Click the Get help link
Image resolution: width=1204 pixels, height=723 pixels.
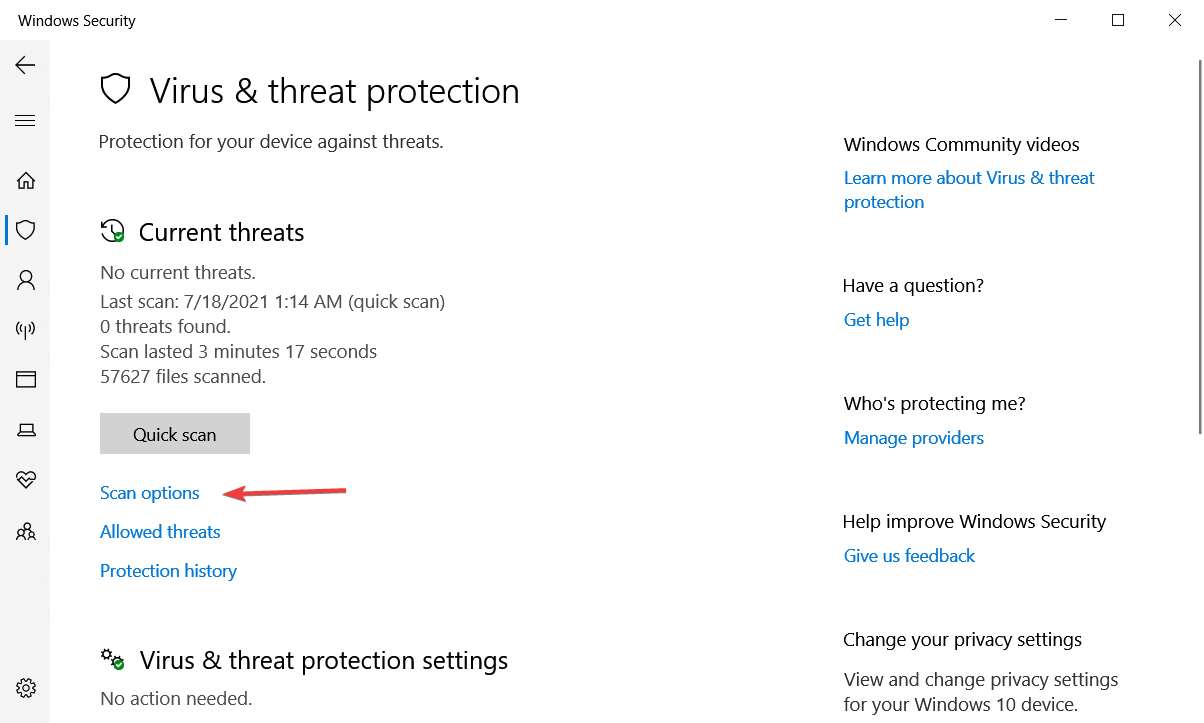876,320
